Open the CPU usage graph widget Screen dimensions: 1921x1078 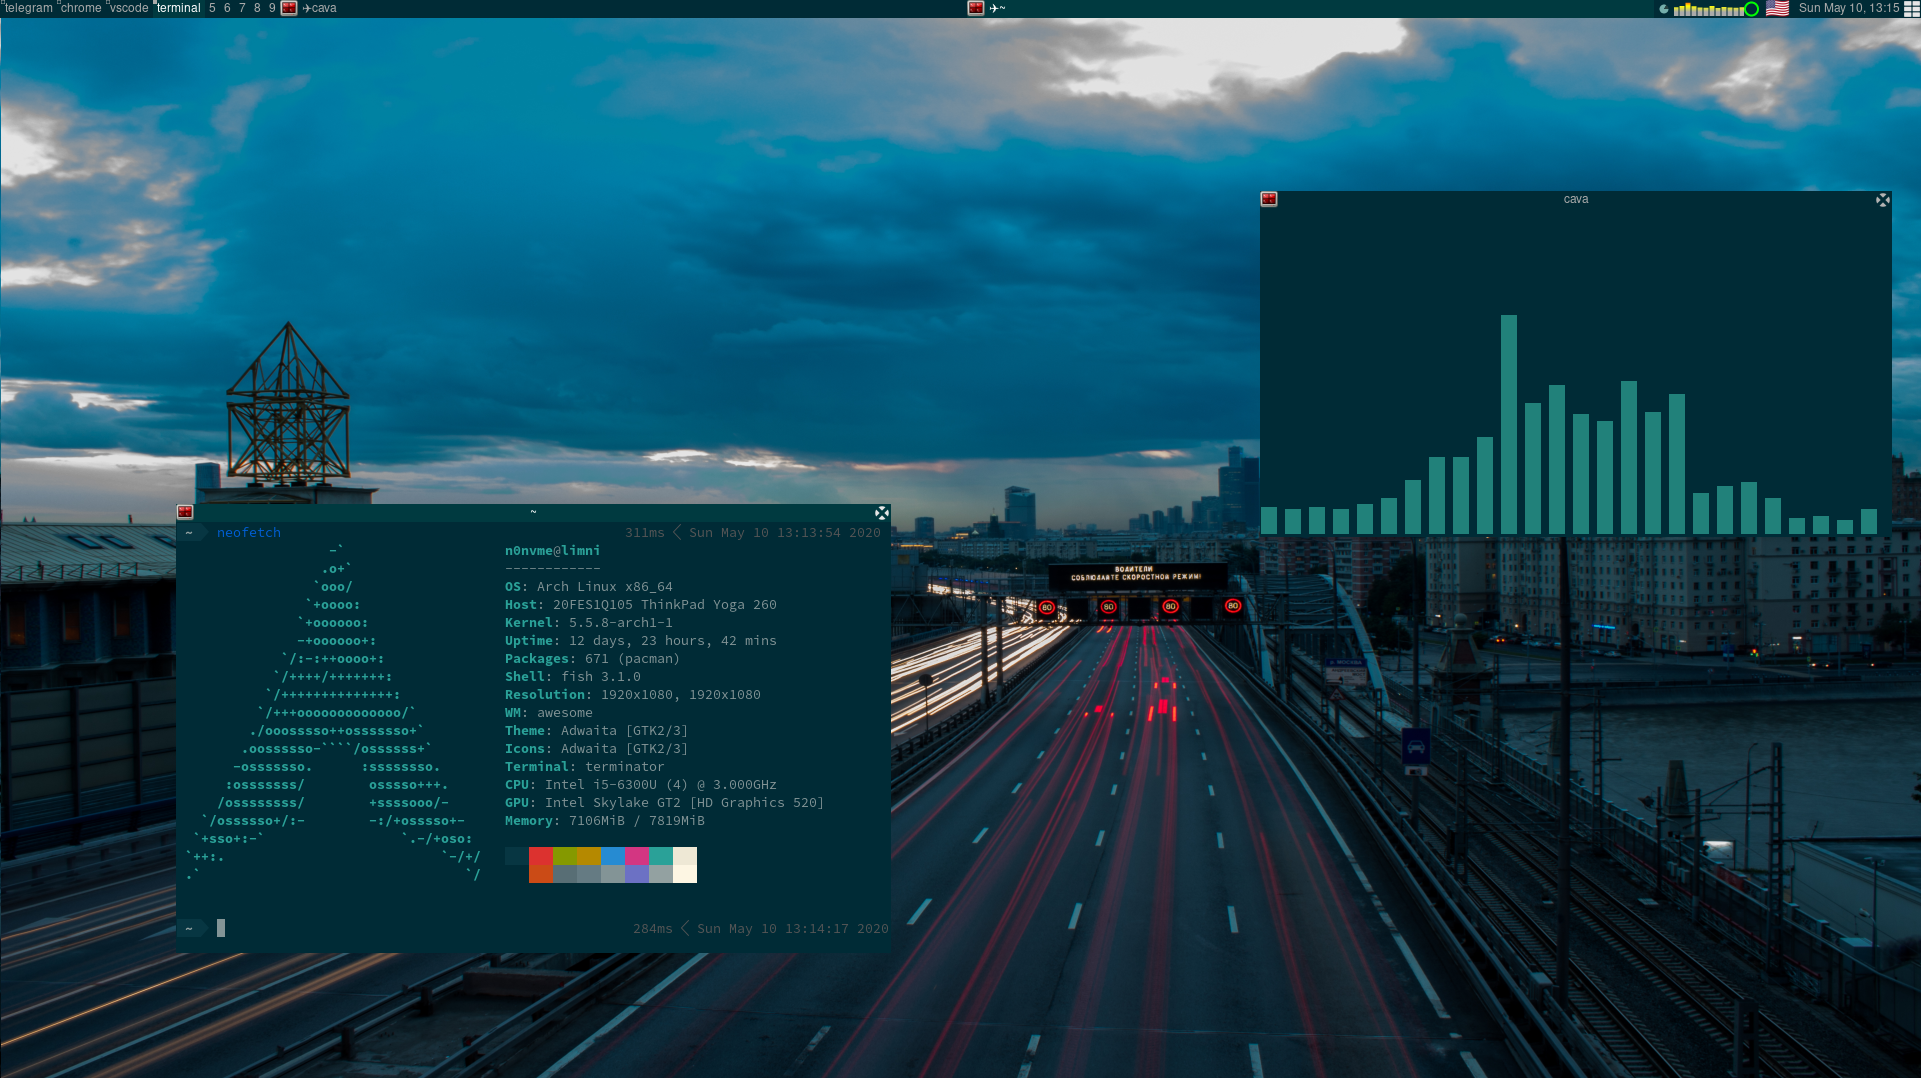coord(1708,9)
